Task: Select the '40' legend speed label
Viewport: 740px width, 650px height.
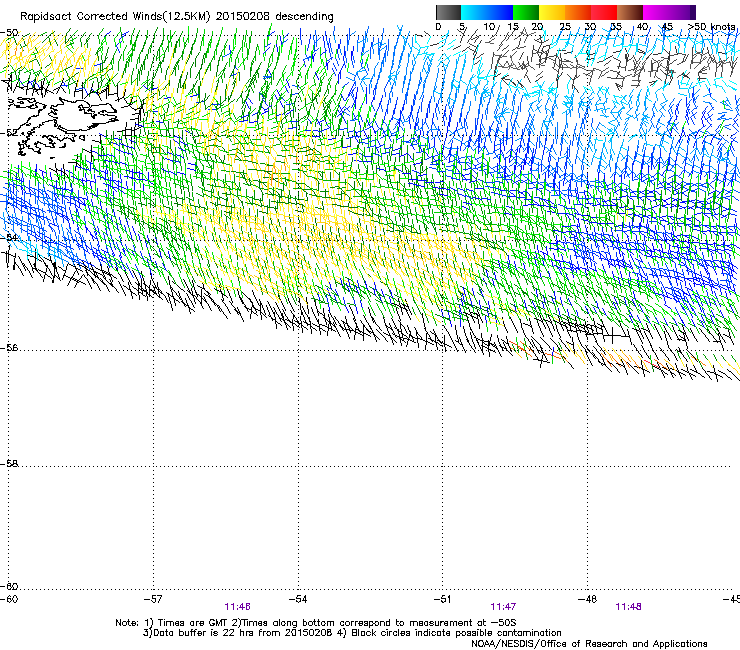Action: [x=642, y=26]
